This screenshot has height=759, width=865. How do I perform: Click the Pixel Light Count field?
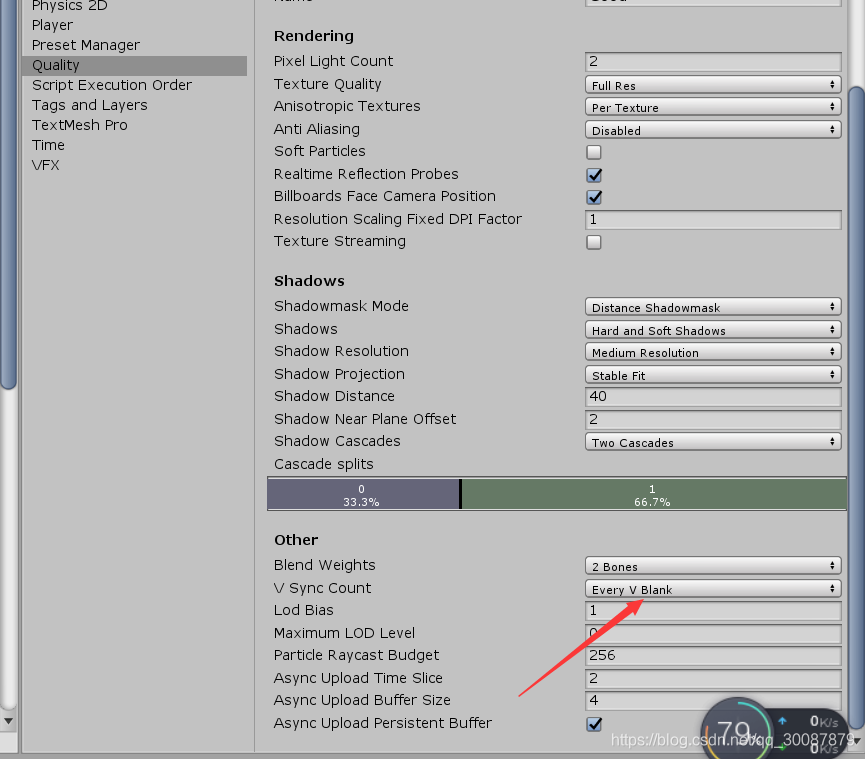pos(713,61)
